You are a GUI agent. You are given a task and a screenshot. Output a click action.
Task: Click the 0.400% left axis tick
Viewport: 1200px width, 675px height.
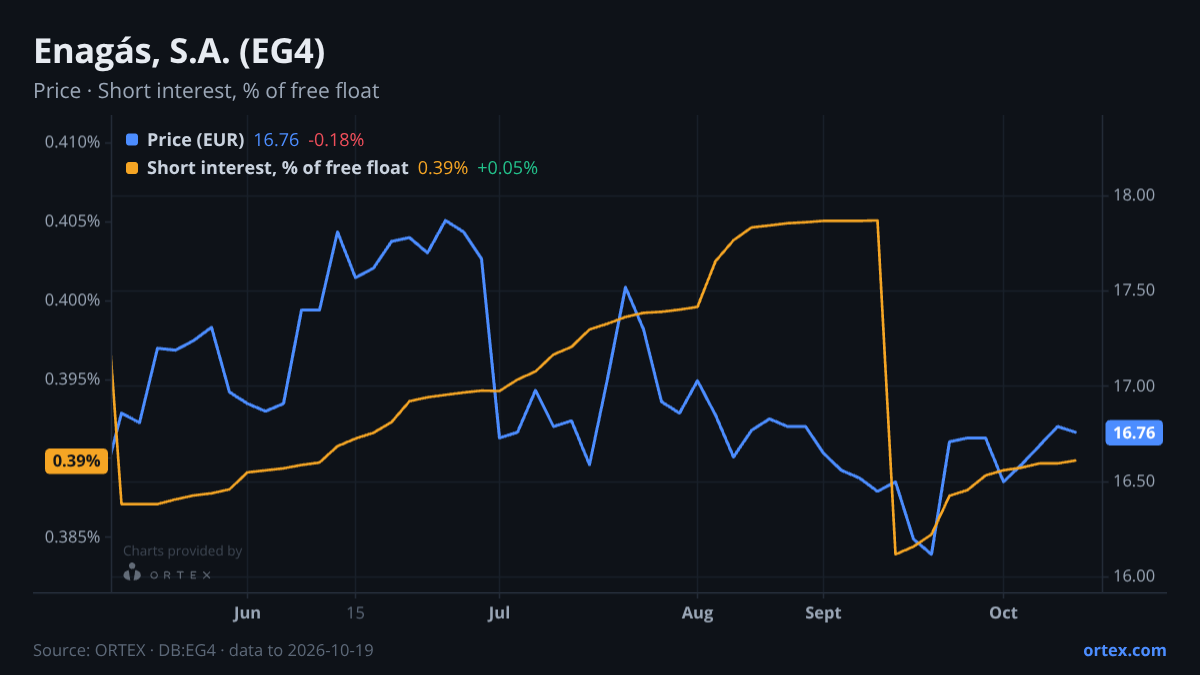(x=72, y=300)
